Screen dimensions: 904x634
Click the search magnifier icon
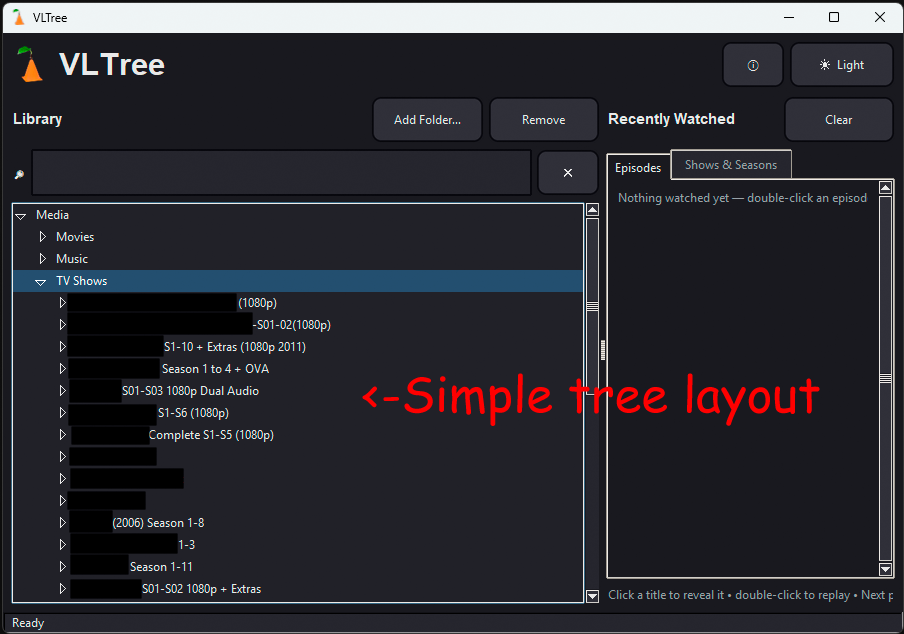19,174
